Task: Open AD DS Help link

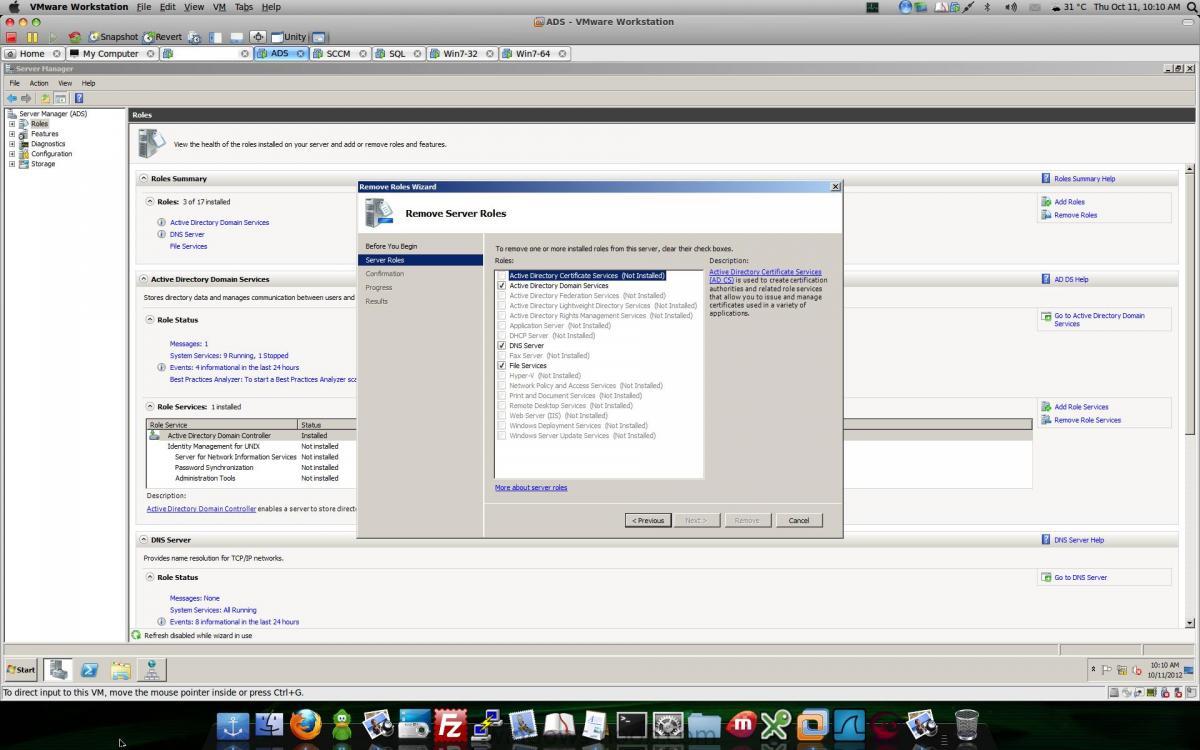Action: coord(1071,280)
